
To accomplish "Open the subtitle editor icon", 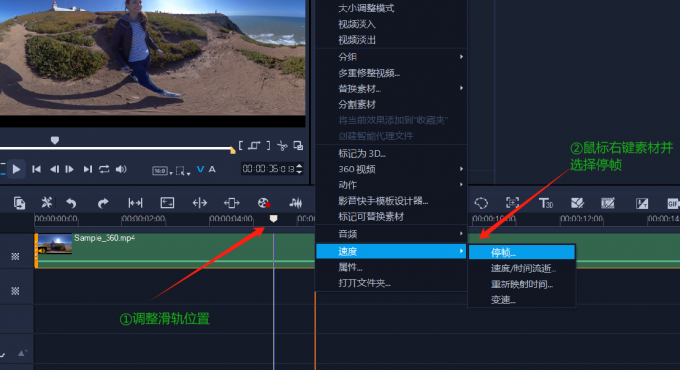I will [x=642, y=203].
